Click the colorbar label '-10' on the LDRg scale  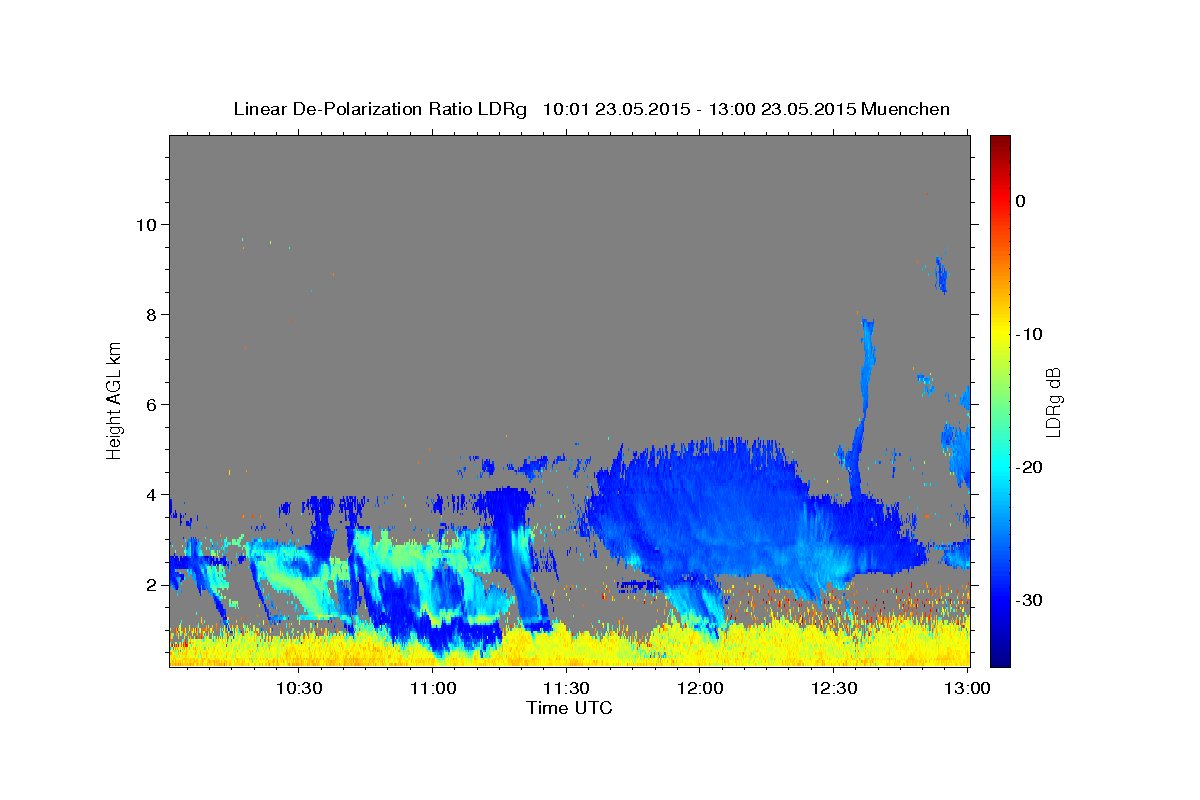tap(1030, 334)
